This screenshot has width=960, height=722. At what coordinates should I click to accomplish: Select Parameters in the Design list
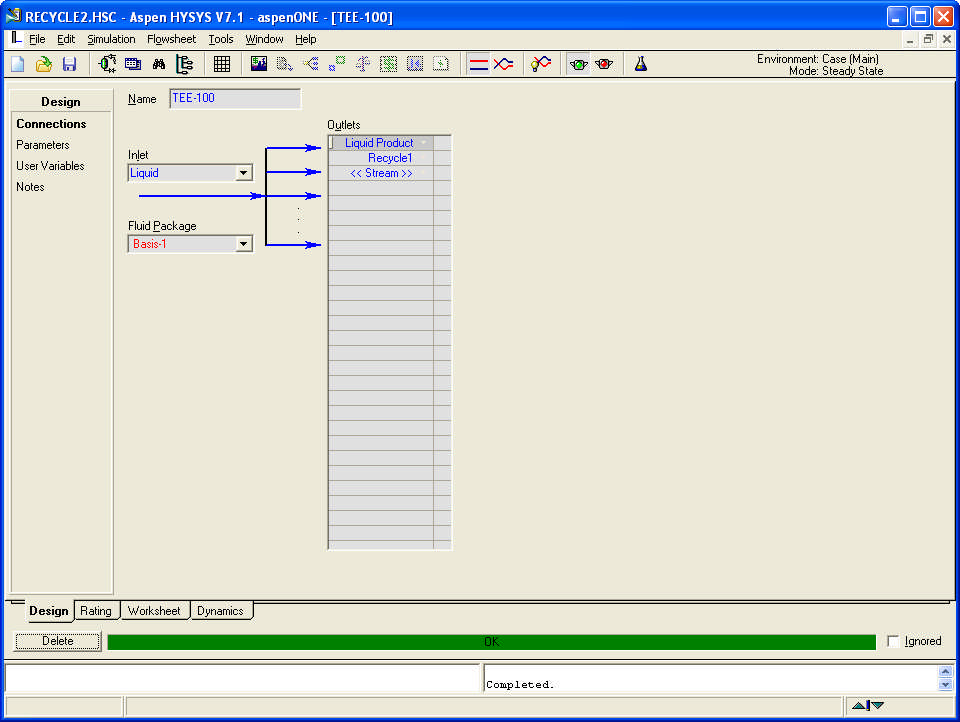[x=43, y=145]
